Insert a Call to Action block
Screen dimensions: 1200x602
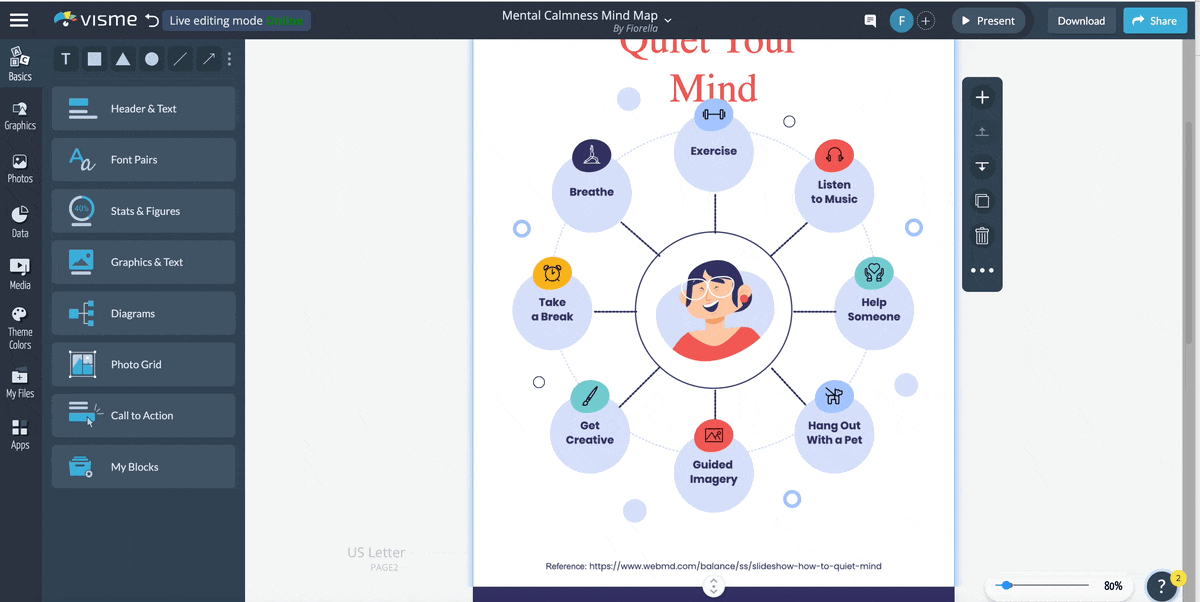coord(143,415)
